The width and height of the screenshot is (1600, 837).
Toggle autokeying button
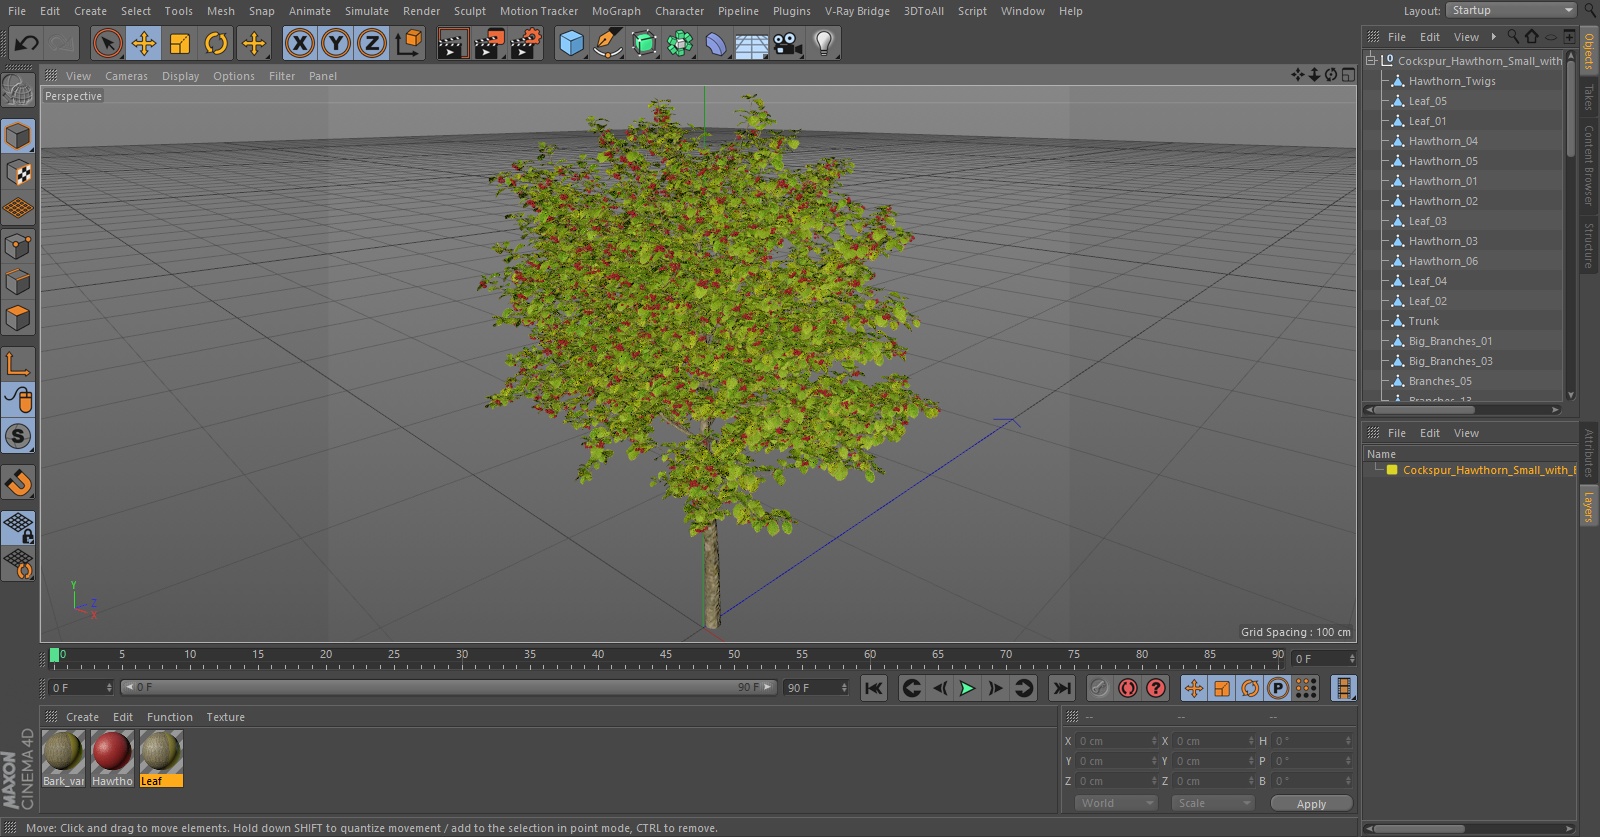[1128, 688]
